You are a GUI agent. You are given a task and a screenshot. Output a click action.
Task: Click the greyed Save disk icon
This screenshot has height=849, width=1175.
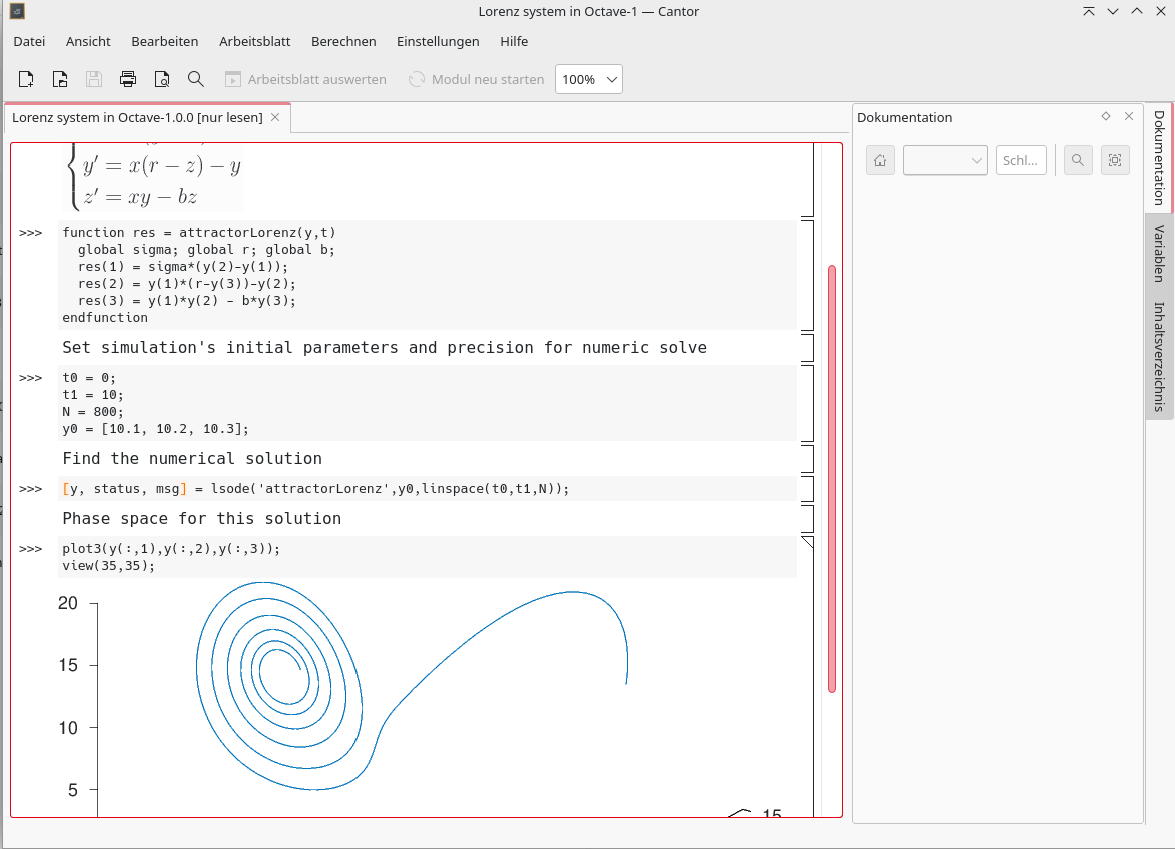(x=94, y=79)
